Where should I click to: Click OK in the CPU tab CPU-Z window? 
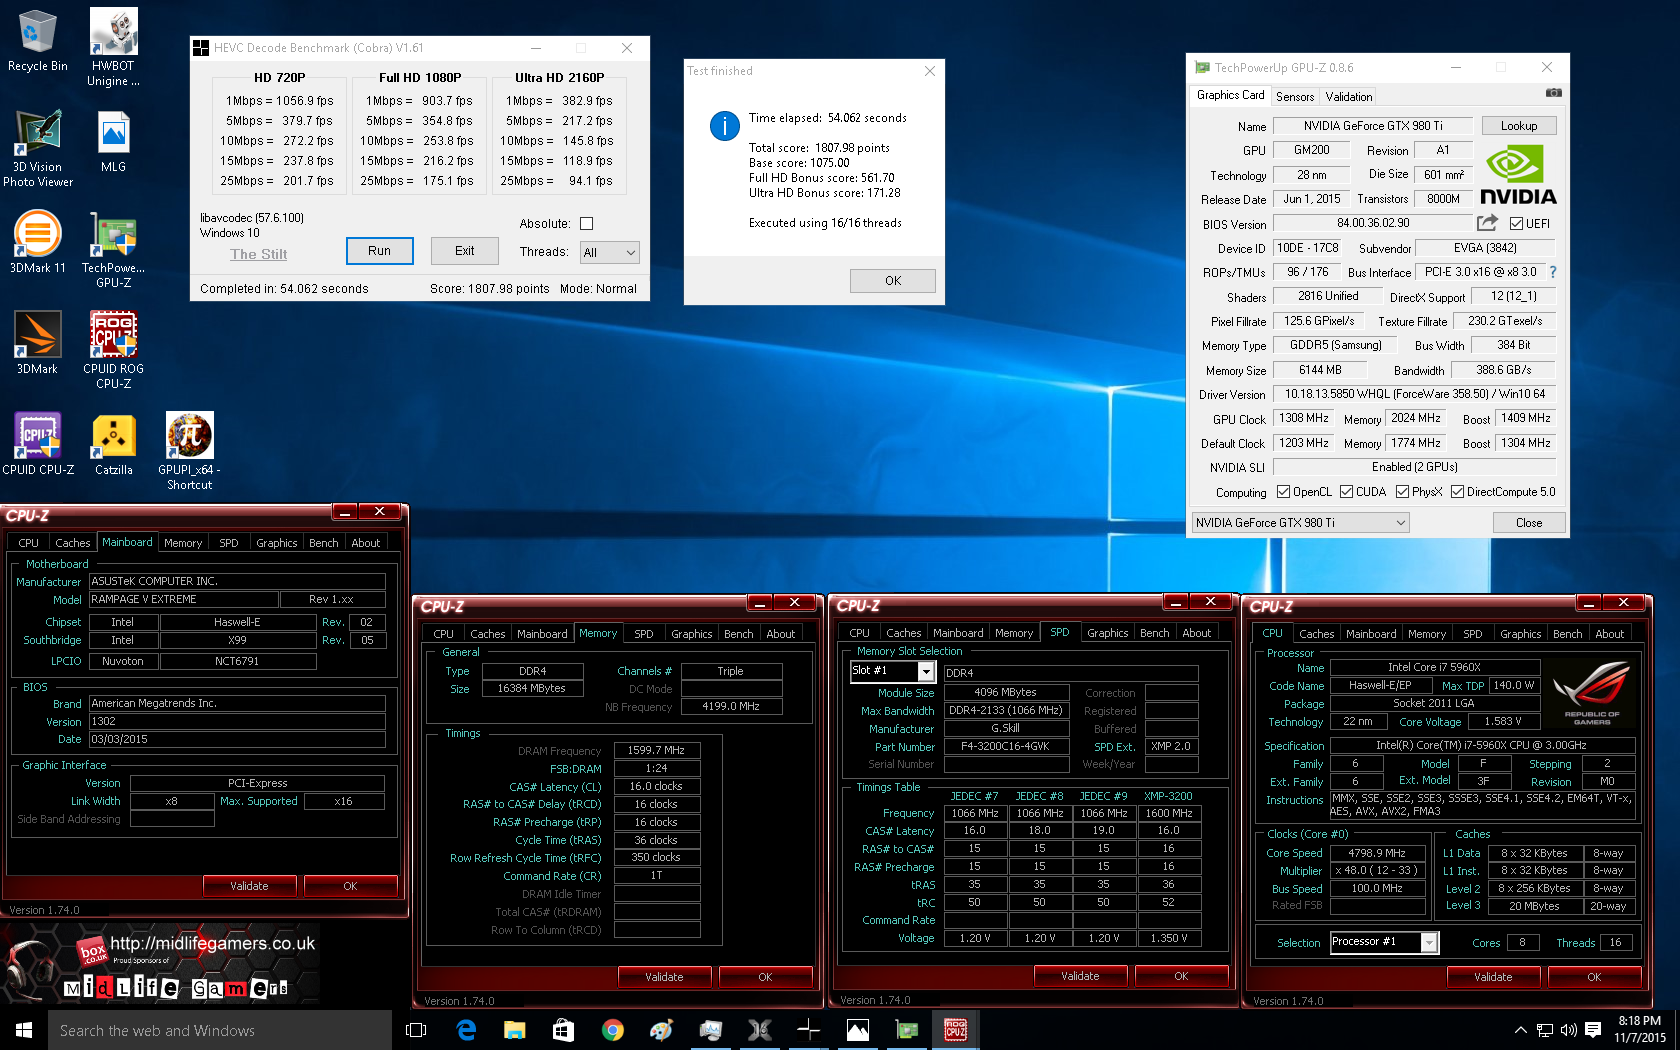(1594, 977)
